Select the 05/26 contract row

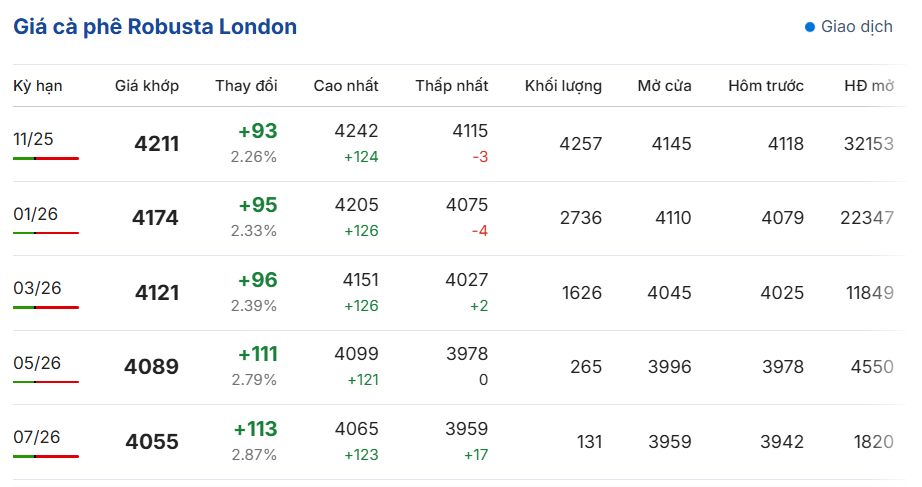coord(459,367)
